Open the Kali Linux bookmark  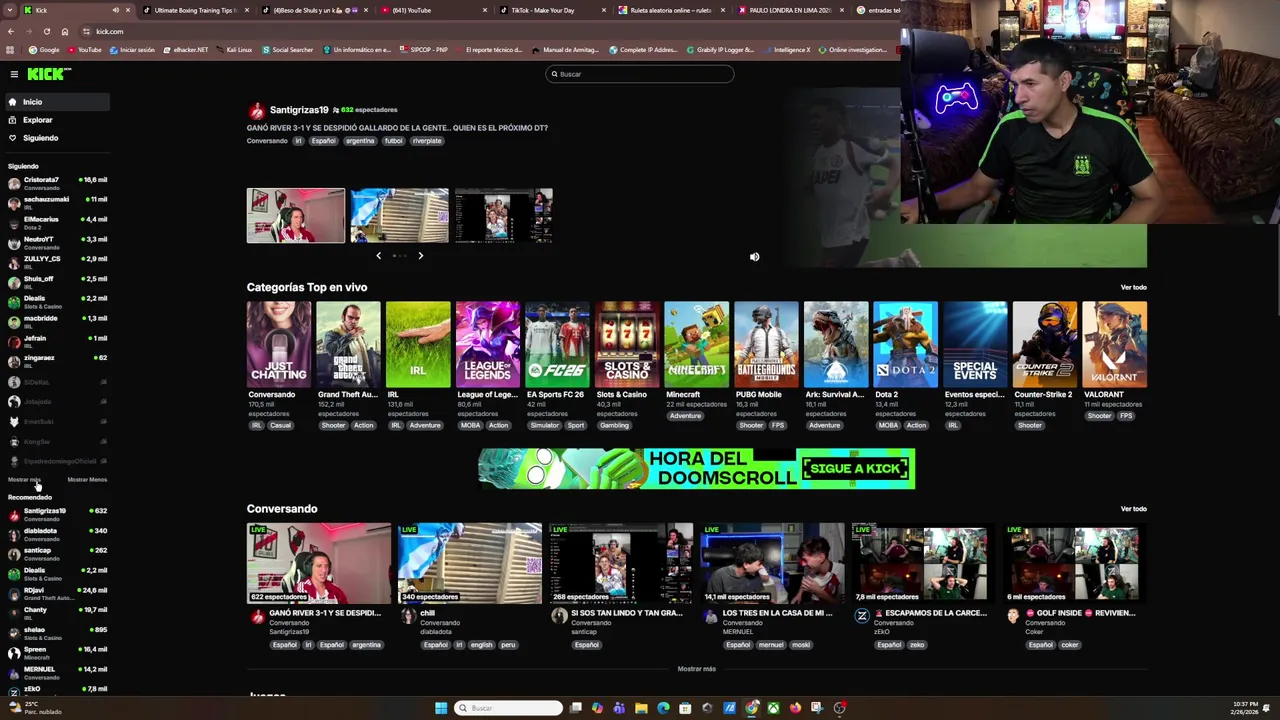tap(234, 49)
